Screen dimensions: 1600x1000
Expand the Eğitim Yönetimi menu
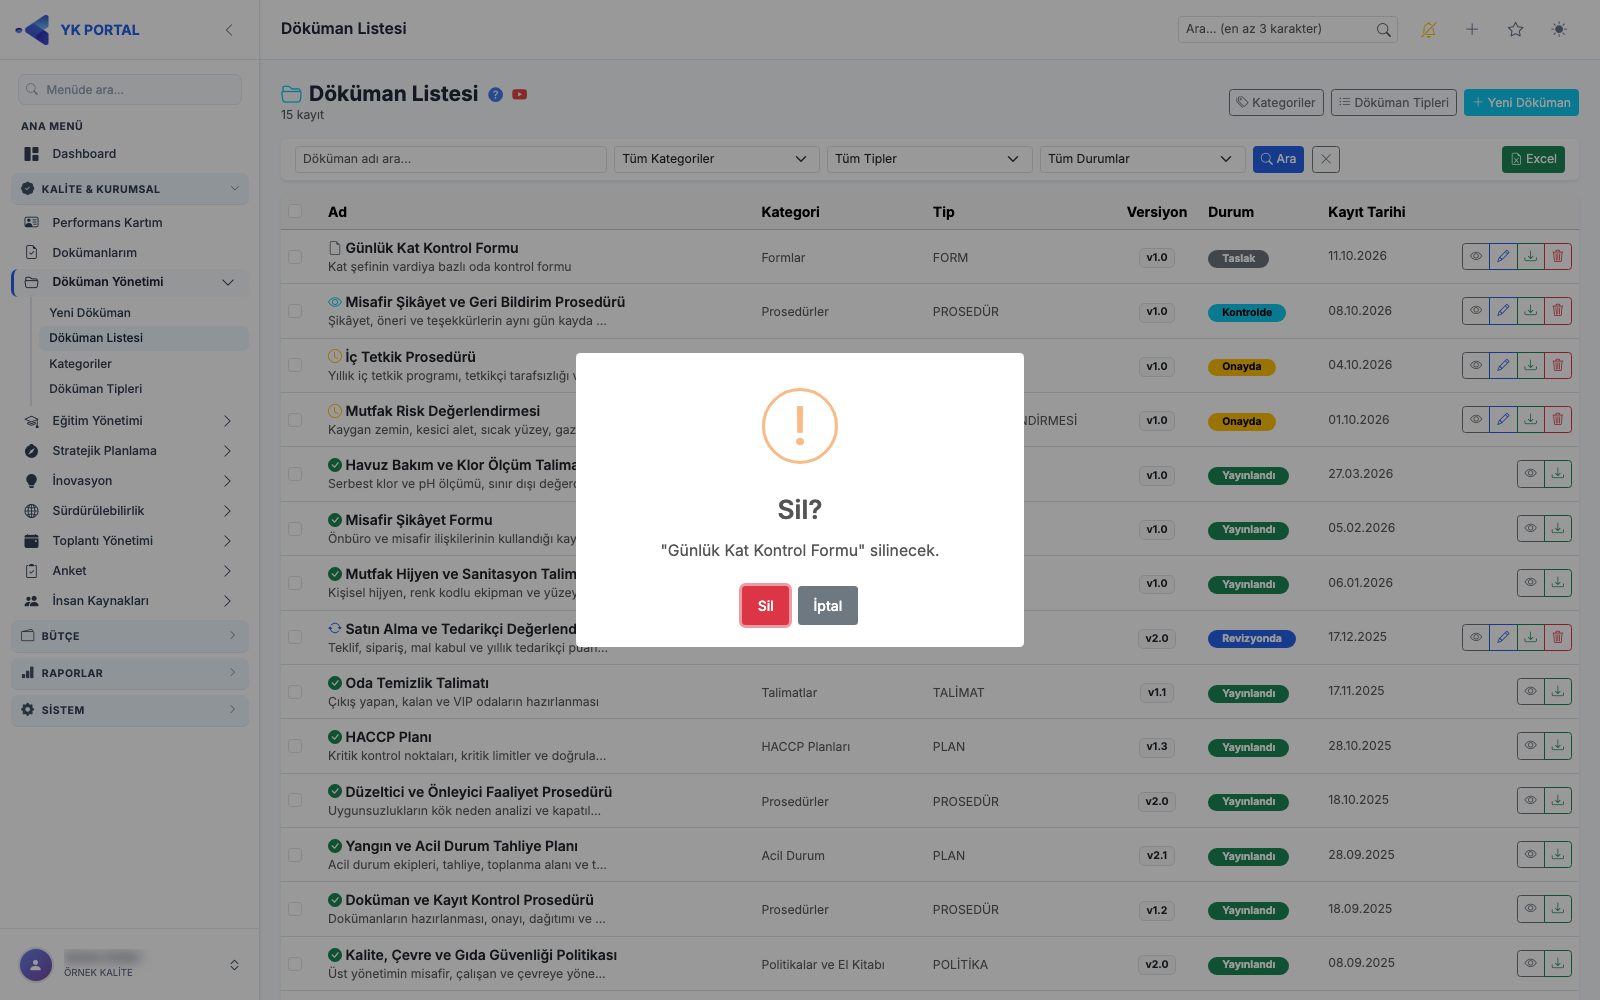tap(130, 421)
